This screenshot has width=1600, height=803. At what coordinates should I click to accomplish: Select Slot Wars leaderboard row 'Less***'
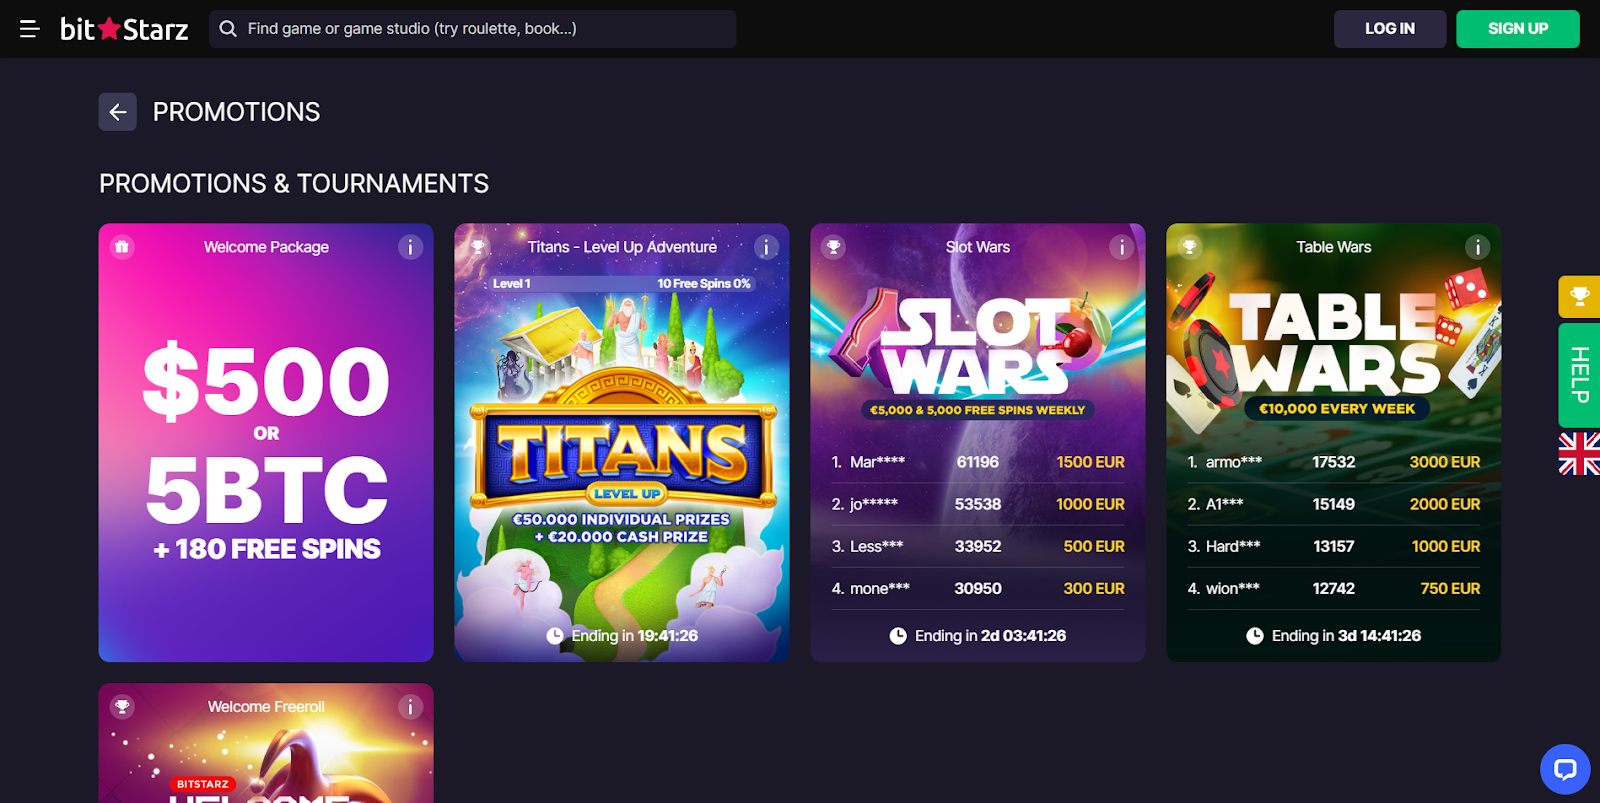click(978, 546)
